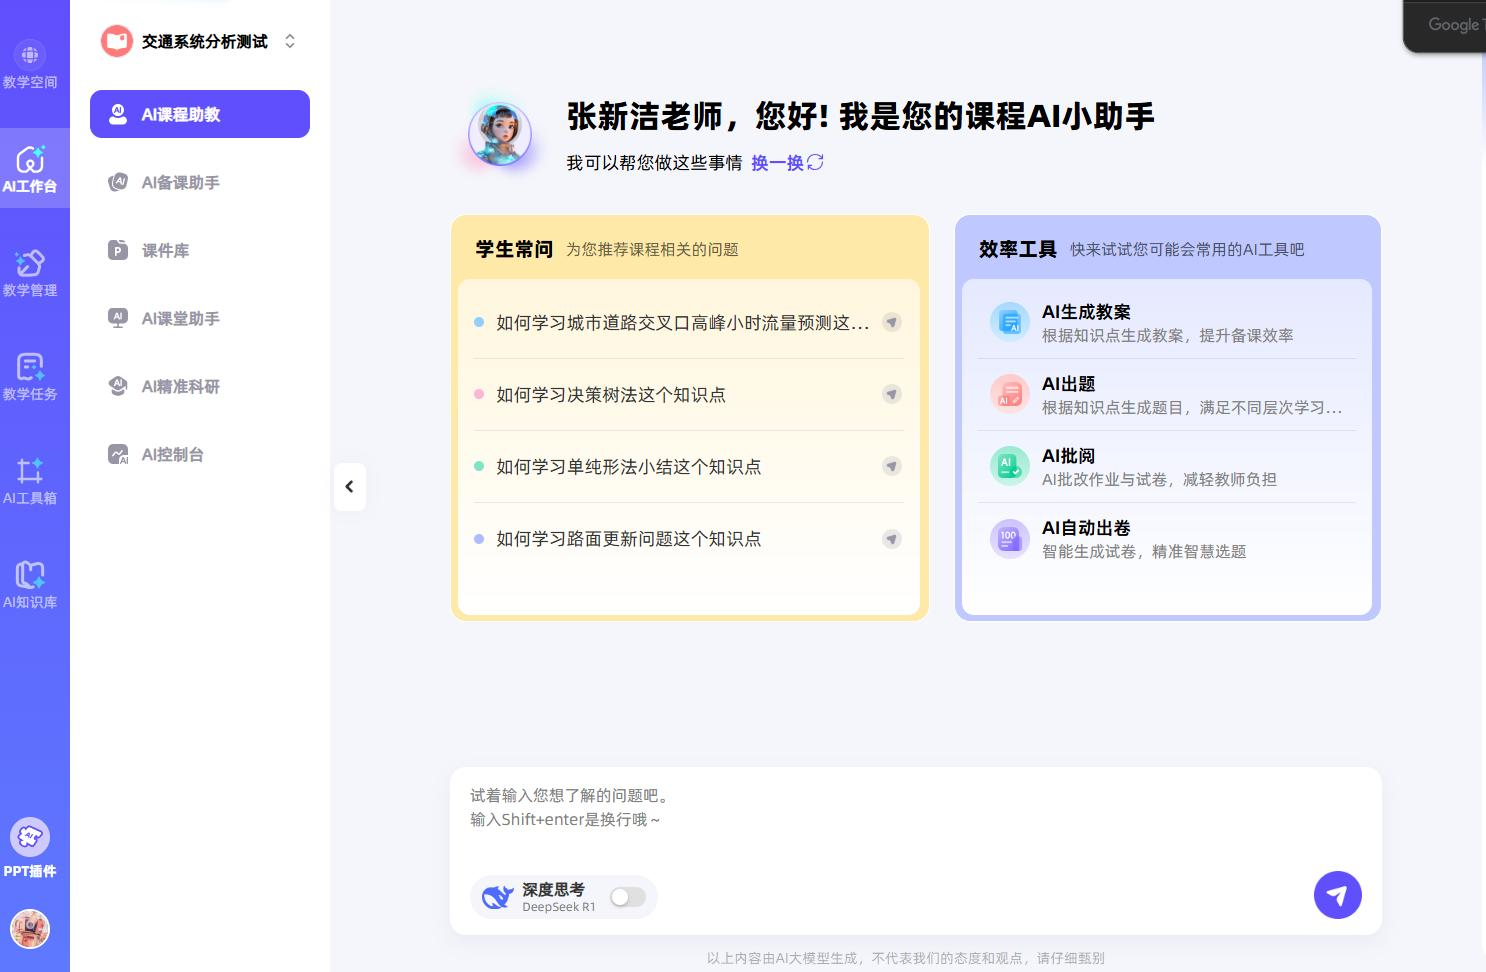1486x972 pixels.
Task: Open the AI工具箱 sidebar icon
Action: [30, 481]
